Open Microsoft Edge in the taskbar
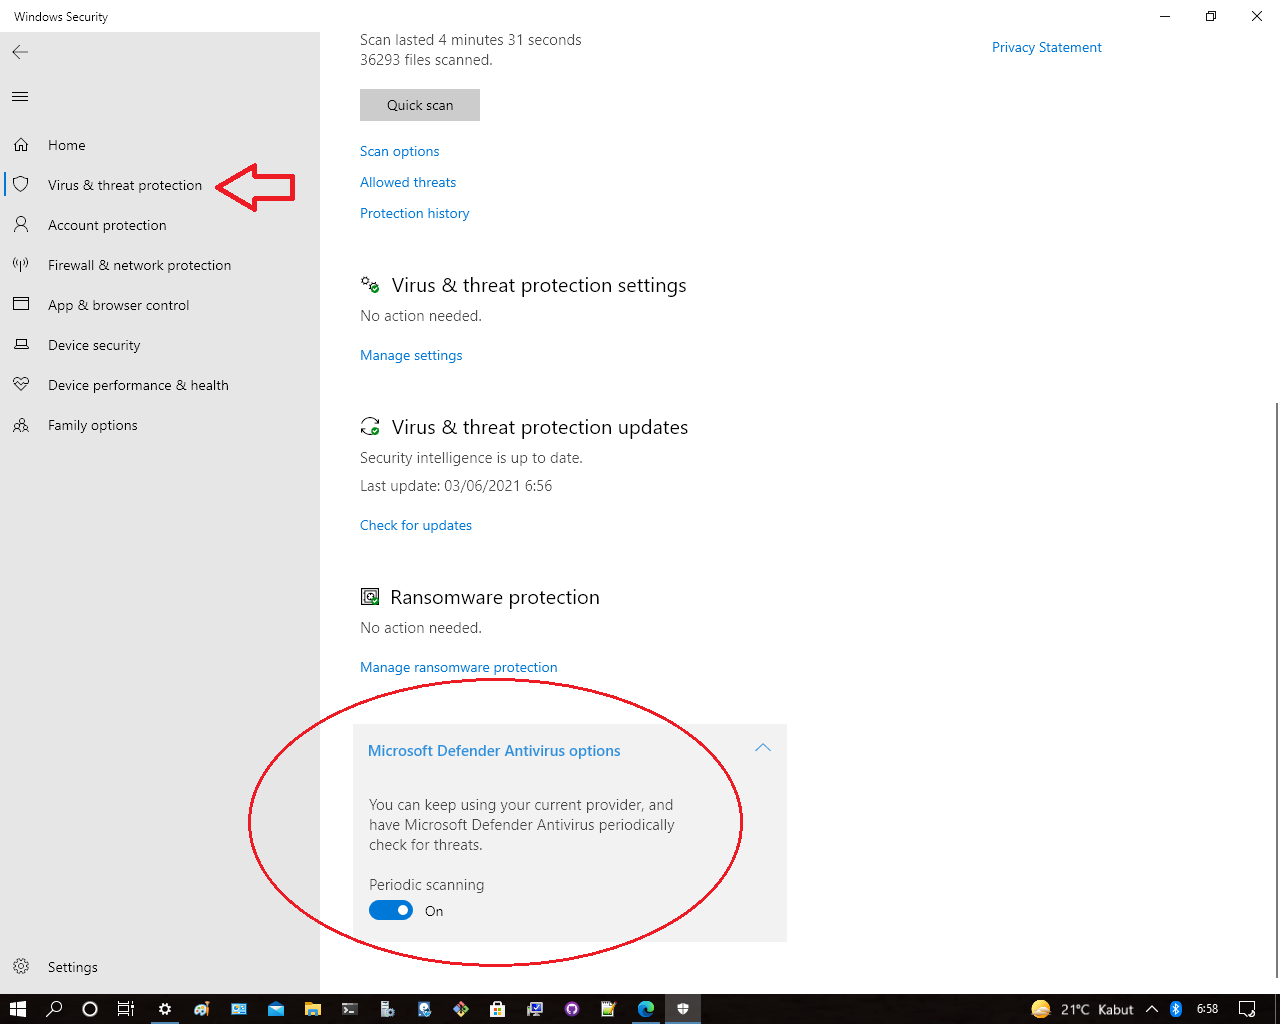Image resolution: width=1280 pixels, height=1024 pixels. 646,1009
